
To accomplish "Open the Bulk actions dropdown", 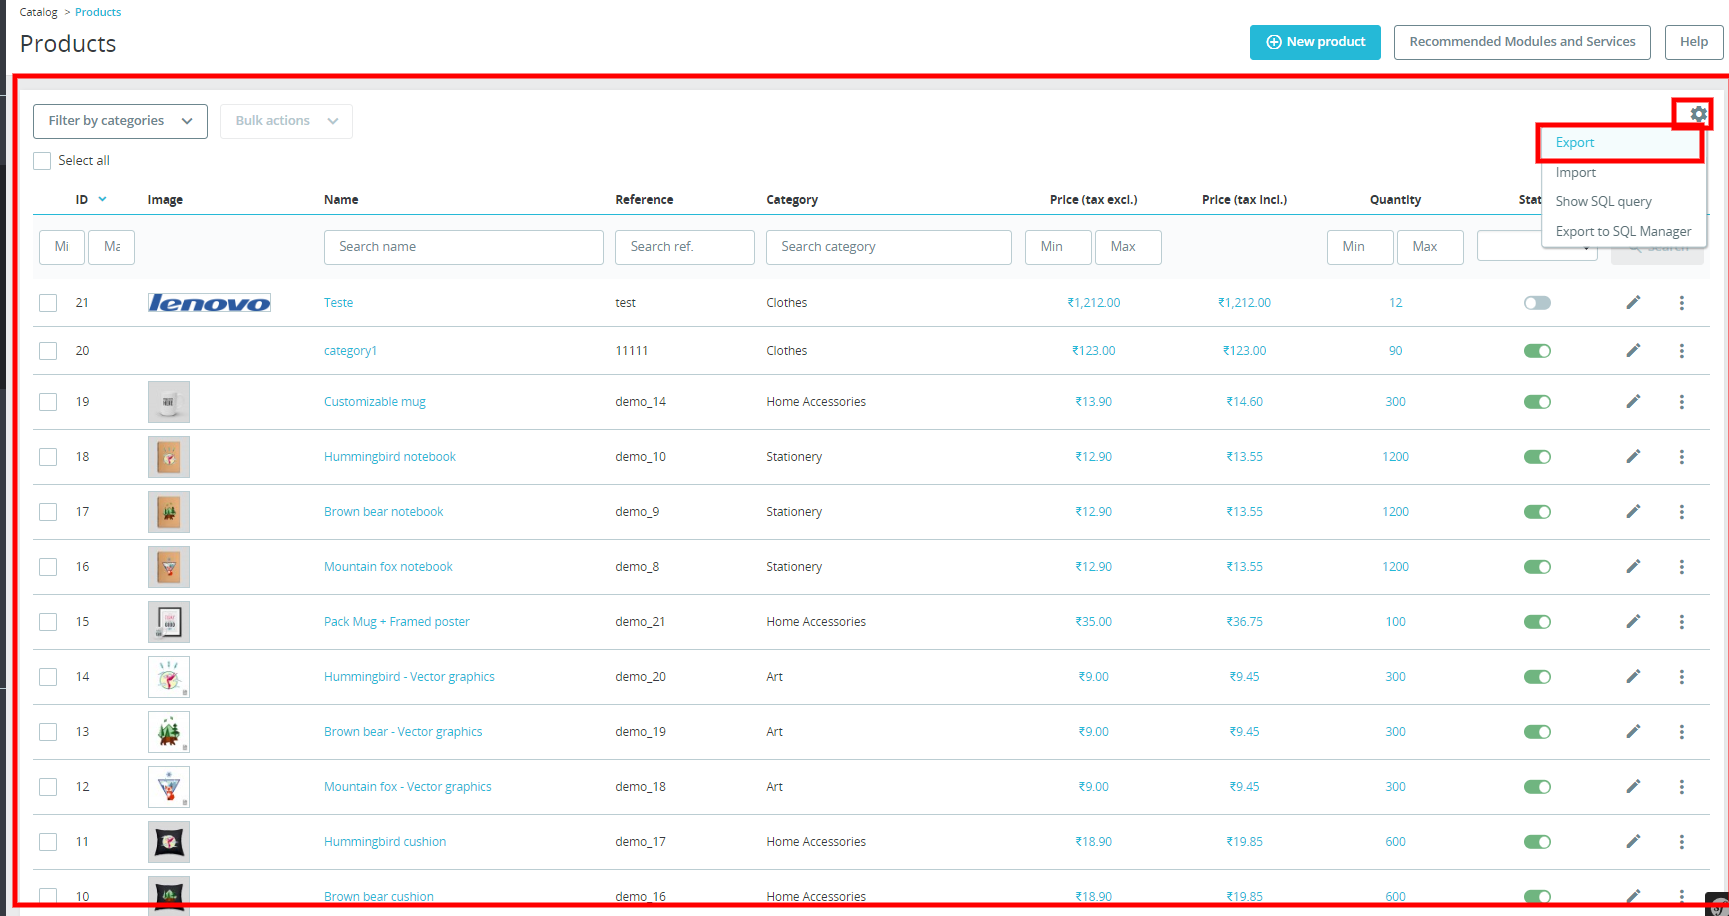I will [x=286, y=121].
